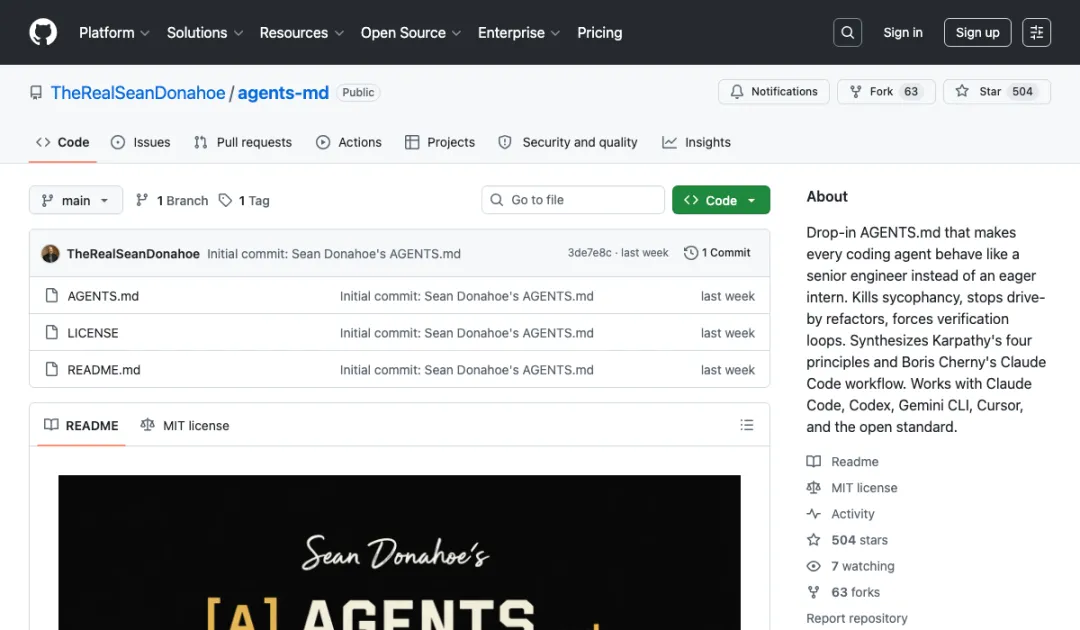Star the repository with Star button
This screenshot has width=1080, height=630.
tap(997, 92)
